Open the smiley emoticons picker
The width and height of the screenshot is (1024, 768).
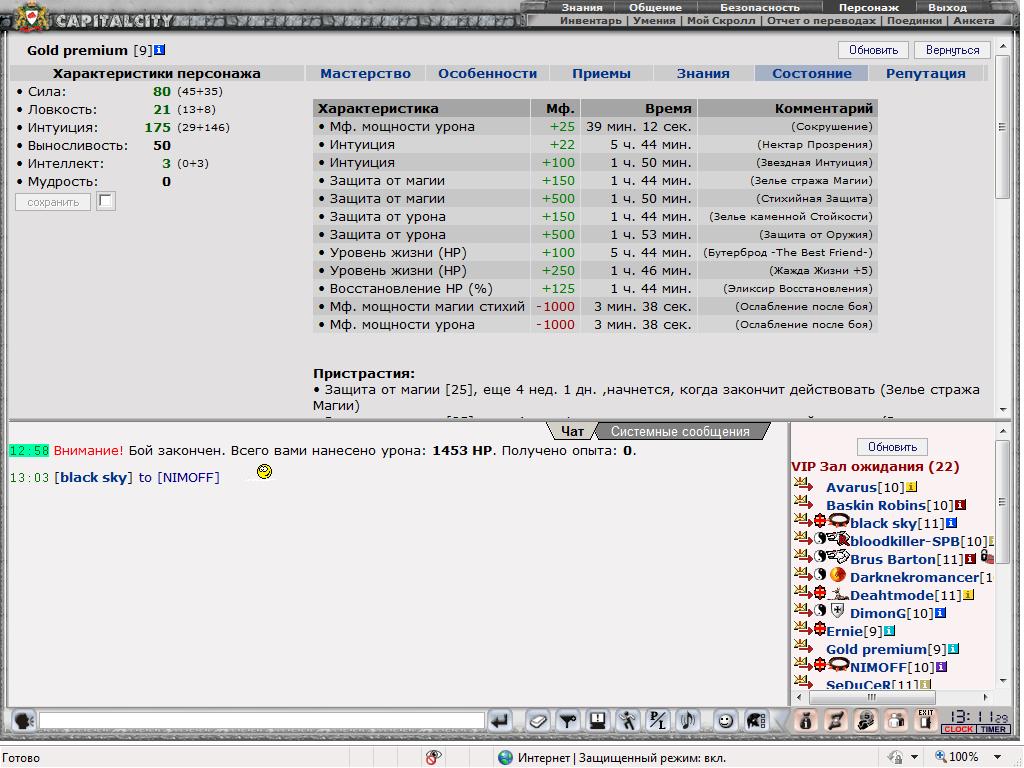point(725,721)
